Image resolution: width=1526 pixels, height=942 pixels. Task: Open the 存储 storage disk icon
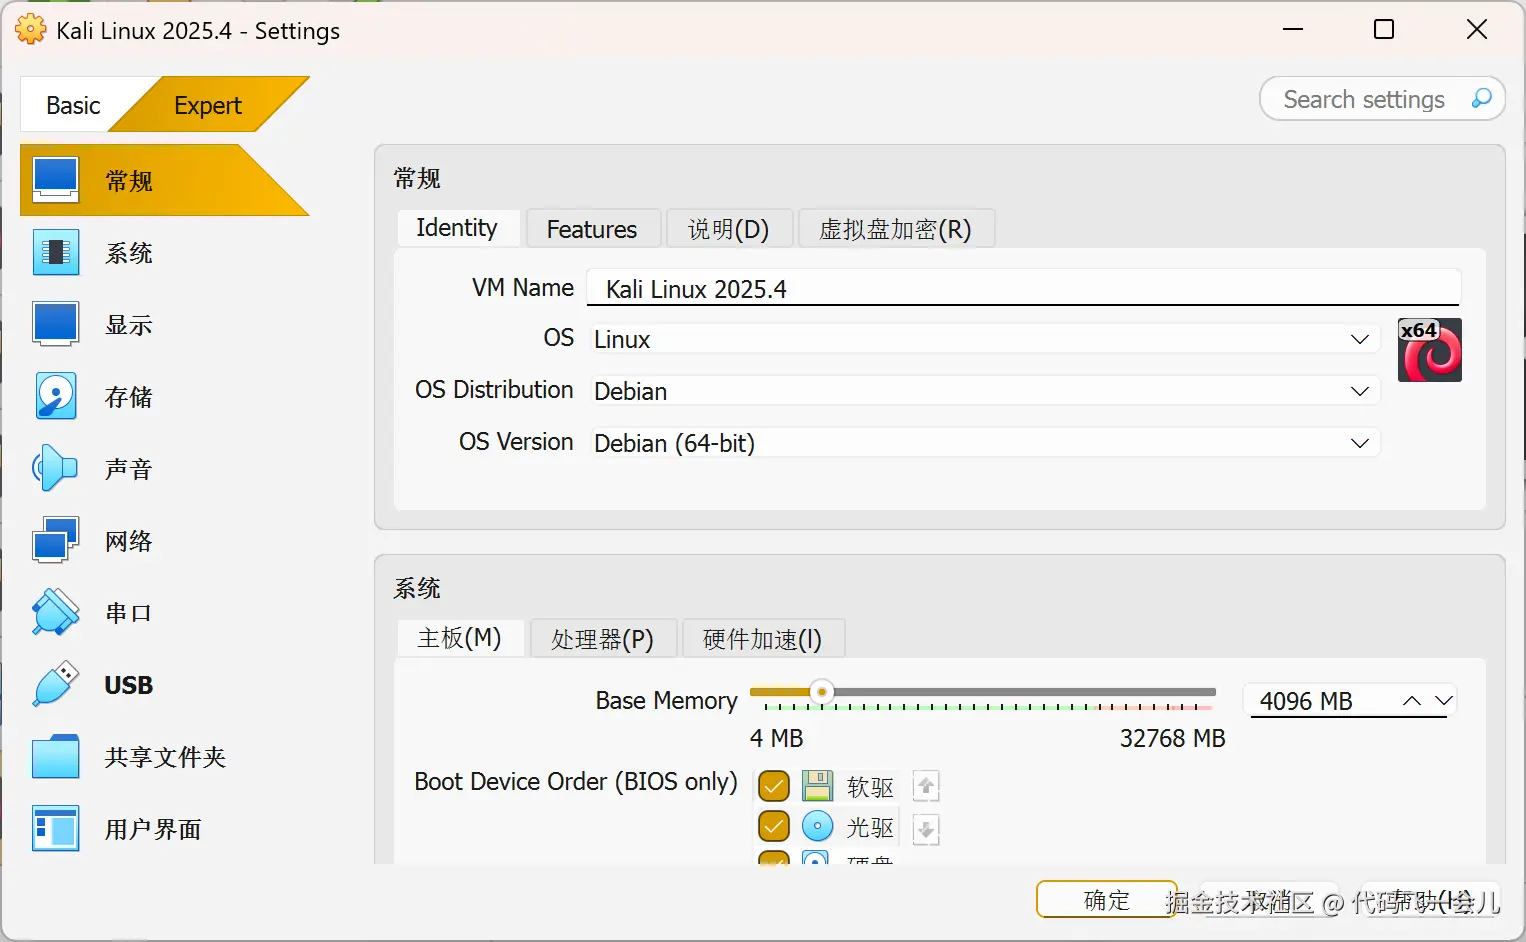coord(55,396)
